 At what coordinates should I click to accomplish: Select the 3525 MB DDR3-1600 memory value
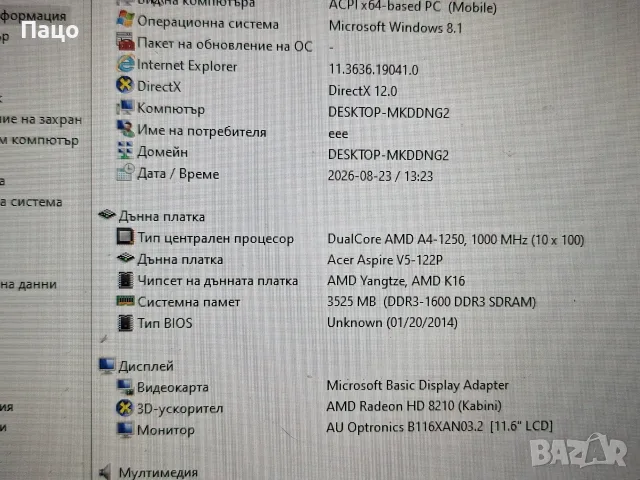coord(431,302)
